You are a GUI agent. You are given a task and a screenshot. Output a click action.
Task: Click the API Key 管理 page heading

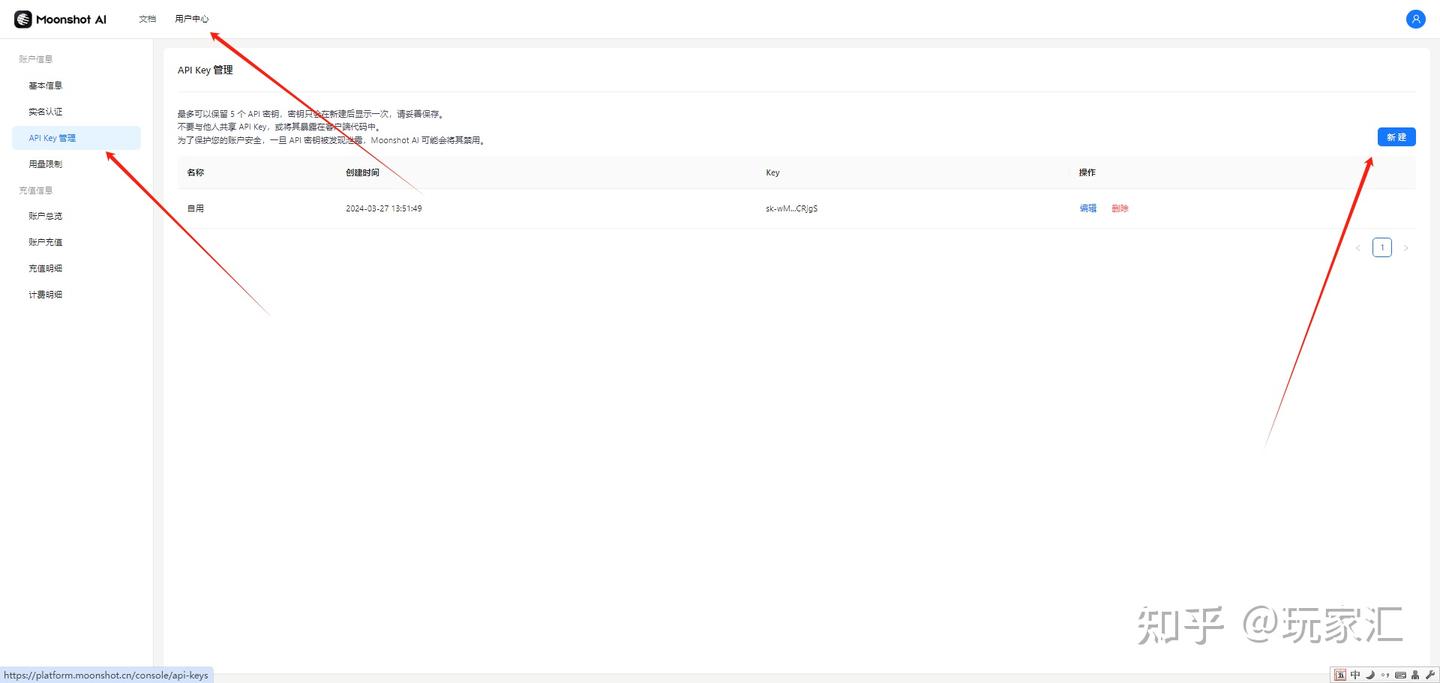coord(205,70)
